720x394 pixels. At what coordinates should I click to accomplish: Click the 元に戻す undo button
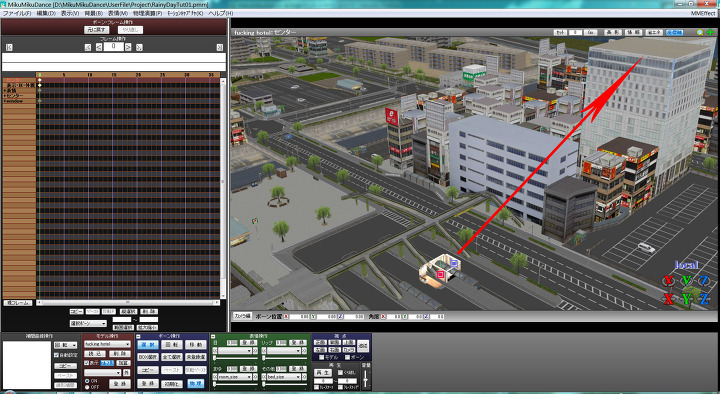(x=96, y=30)
